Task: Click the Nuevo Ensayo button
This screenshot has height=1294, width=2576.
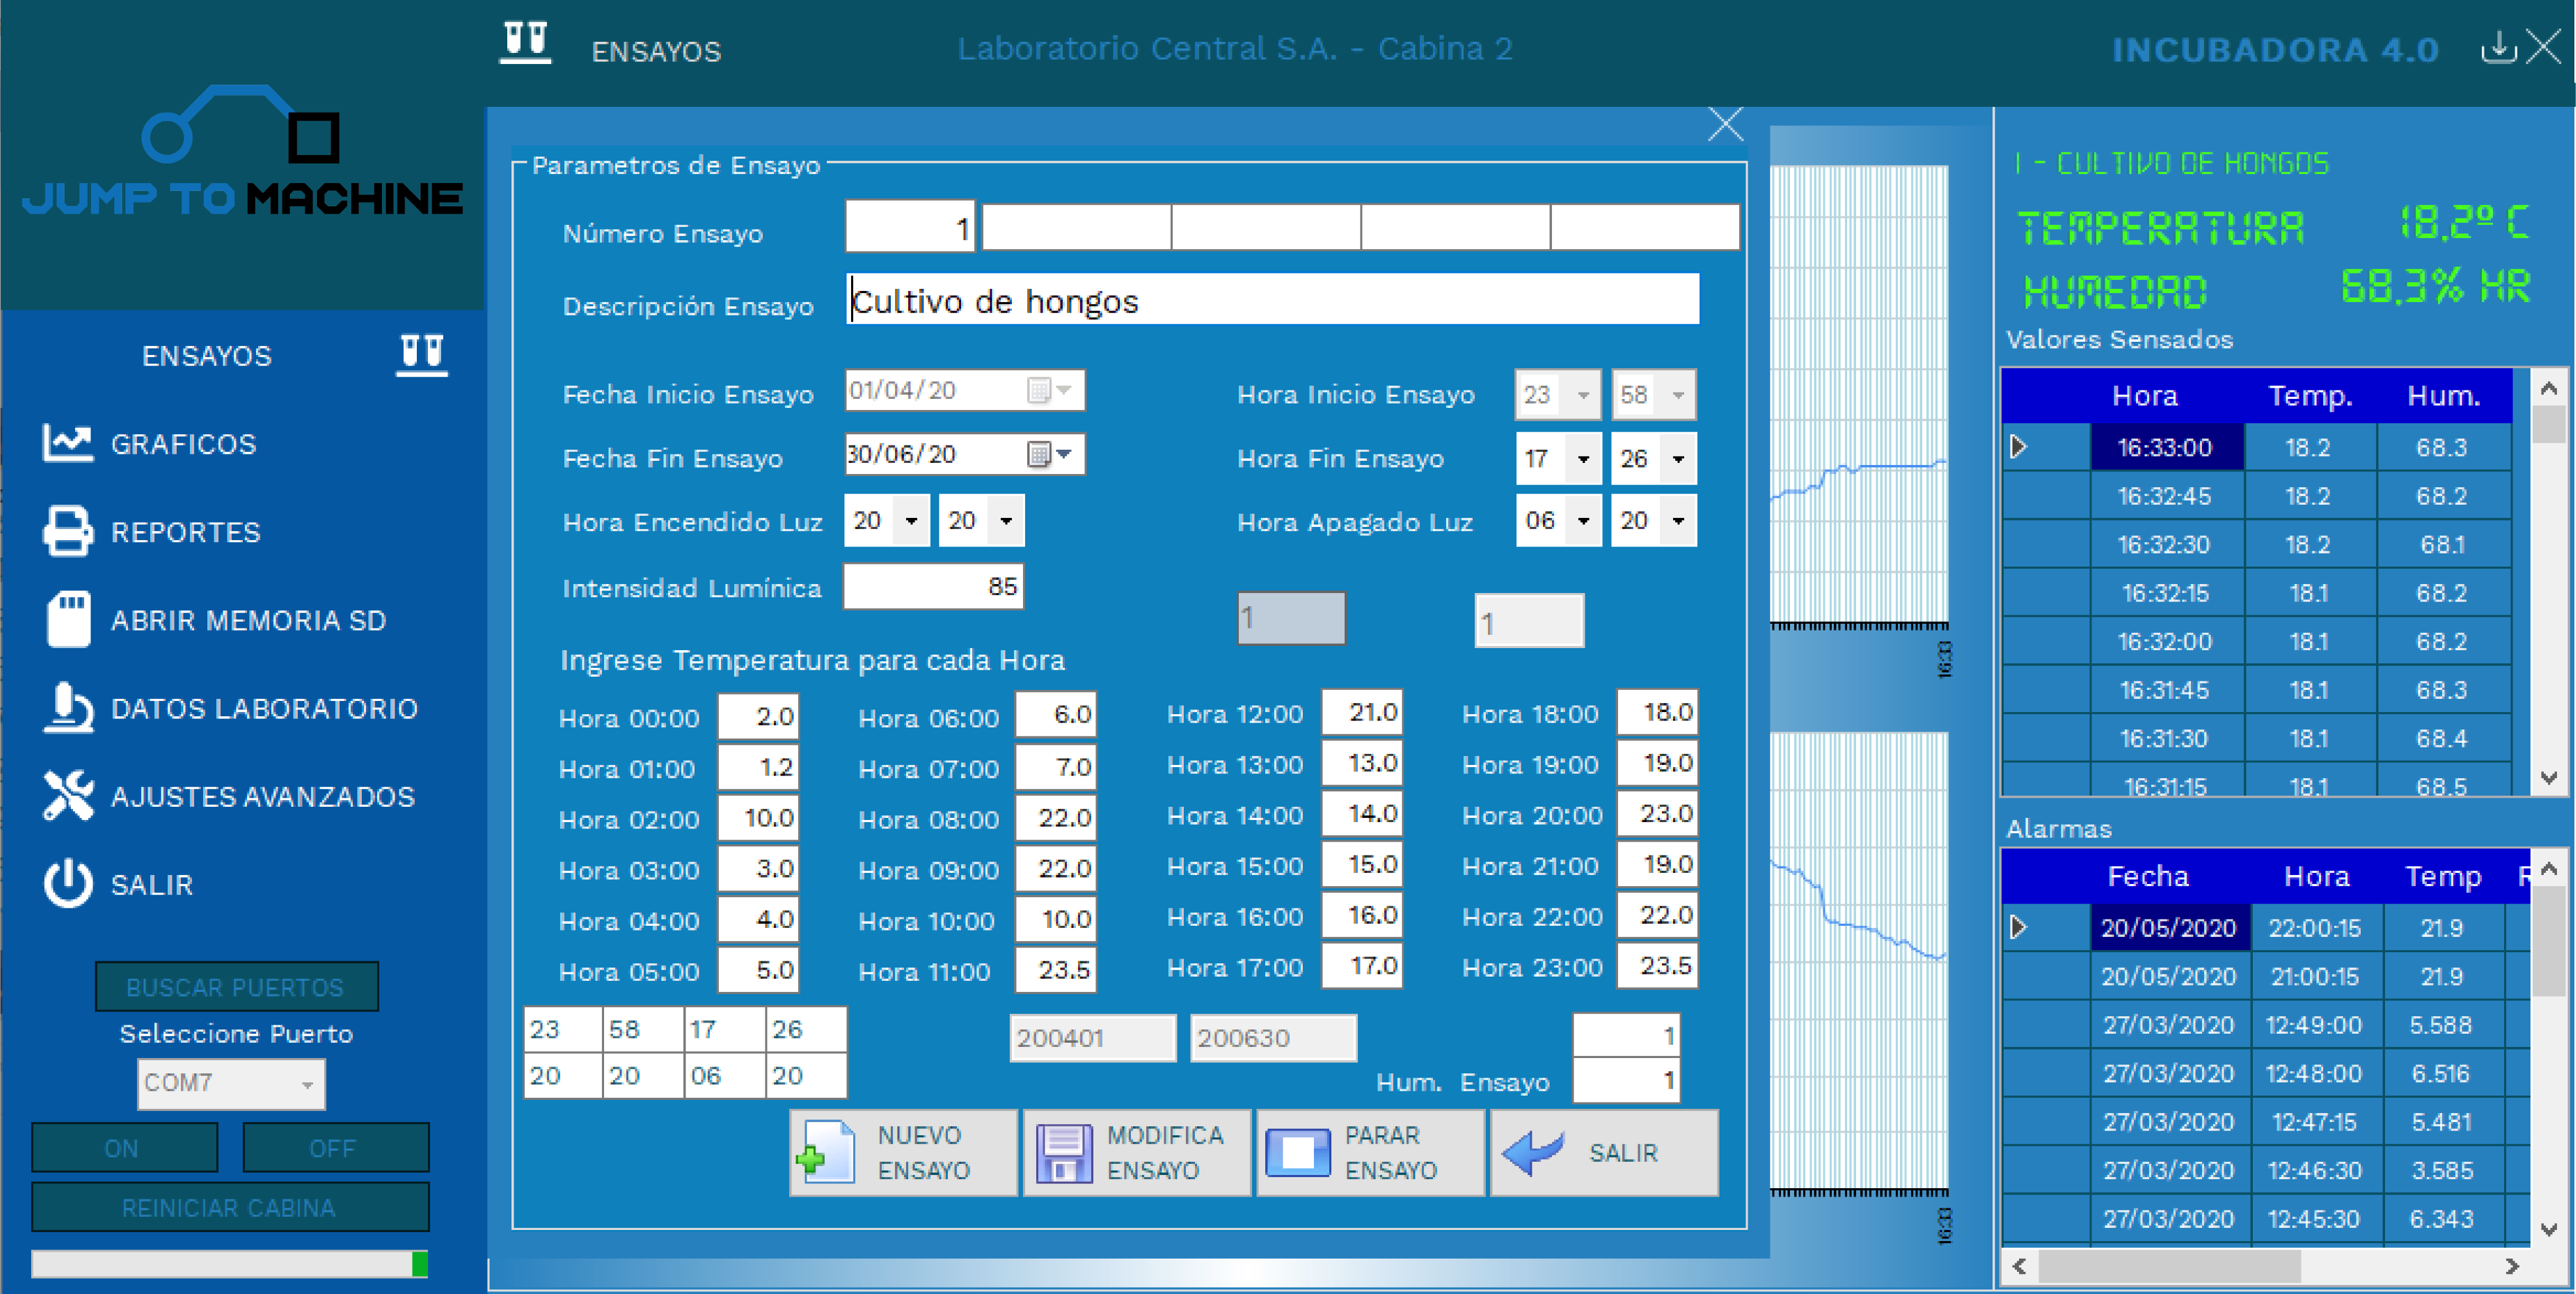Action: tap(902, 1152)
